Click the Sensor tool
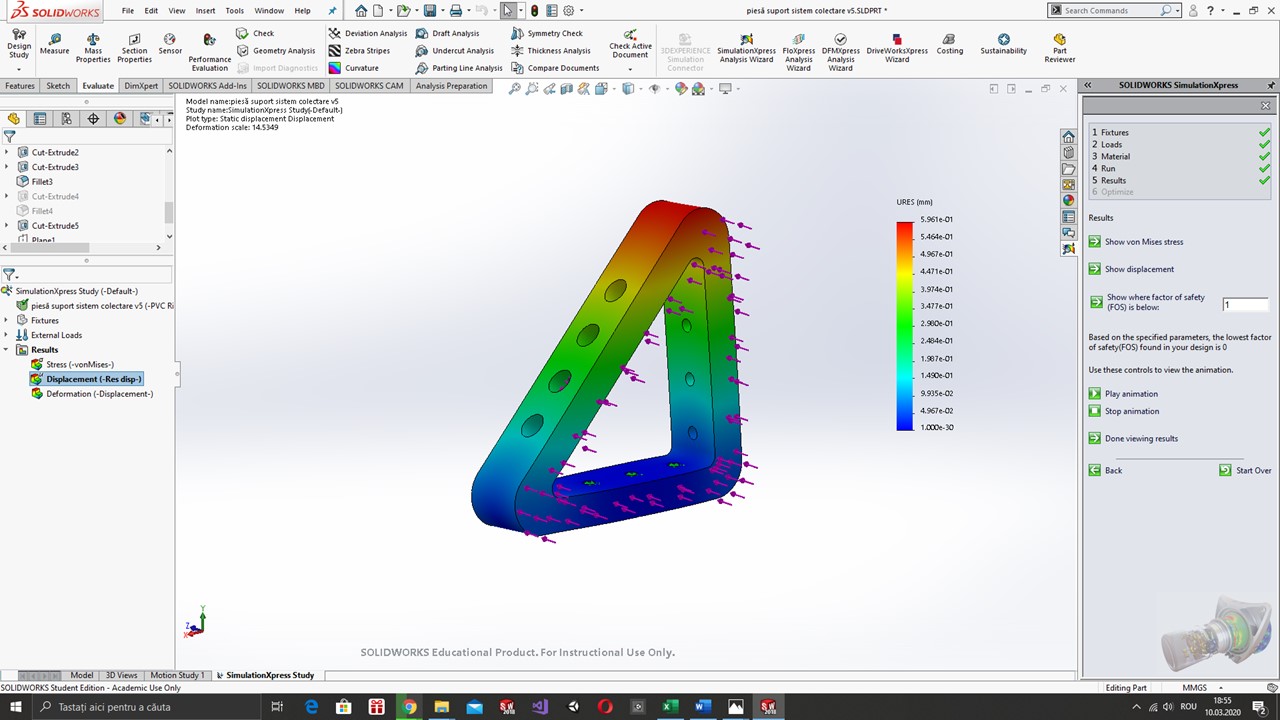Screen dimensions: 1280x720 (x=170, y=45)
